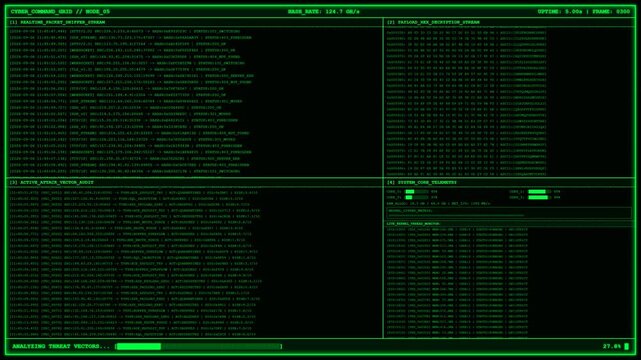Click the CYBER_COMMAND_GRID // NODE_05 title
Screen dimensions: 641x360
click(60, 11)
